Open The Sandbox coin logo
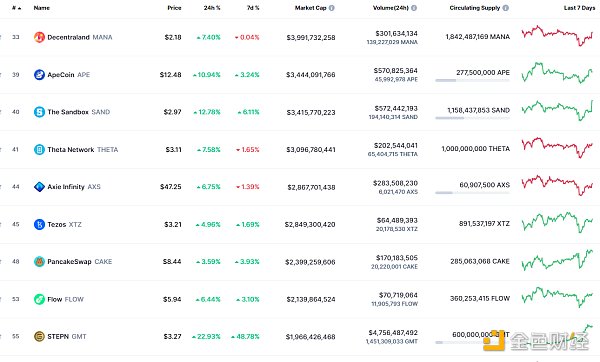Image resolution: width=600 pixels, height=362 pixels. [x=39, y=112]
